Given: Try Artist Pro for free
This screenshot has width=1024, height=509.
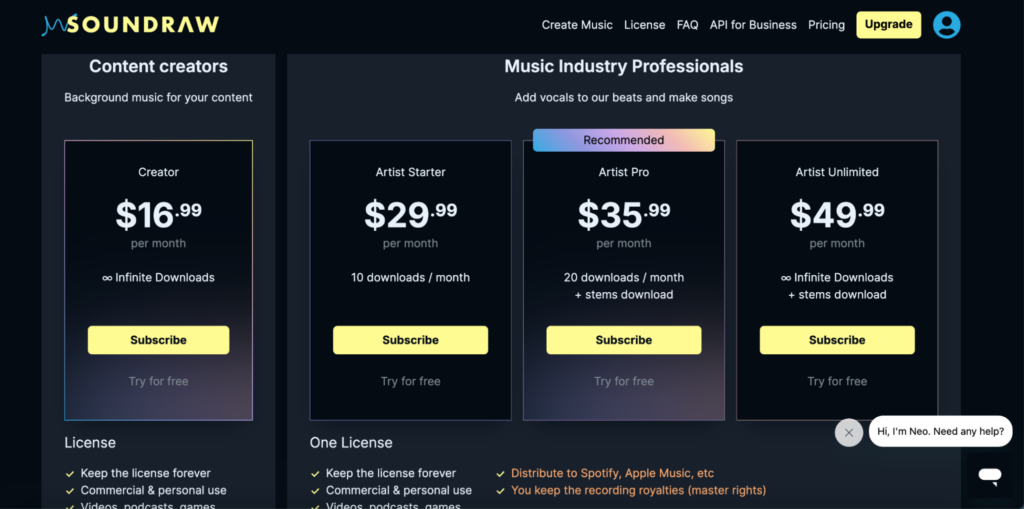Looking at the screenshot, I should click(624, 381).
